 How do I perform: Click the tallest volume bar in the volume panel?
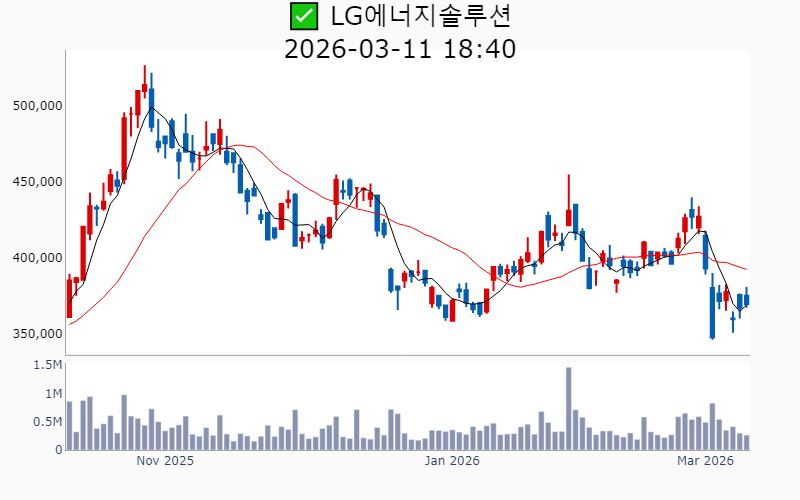[568, 408]
